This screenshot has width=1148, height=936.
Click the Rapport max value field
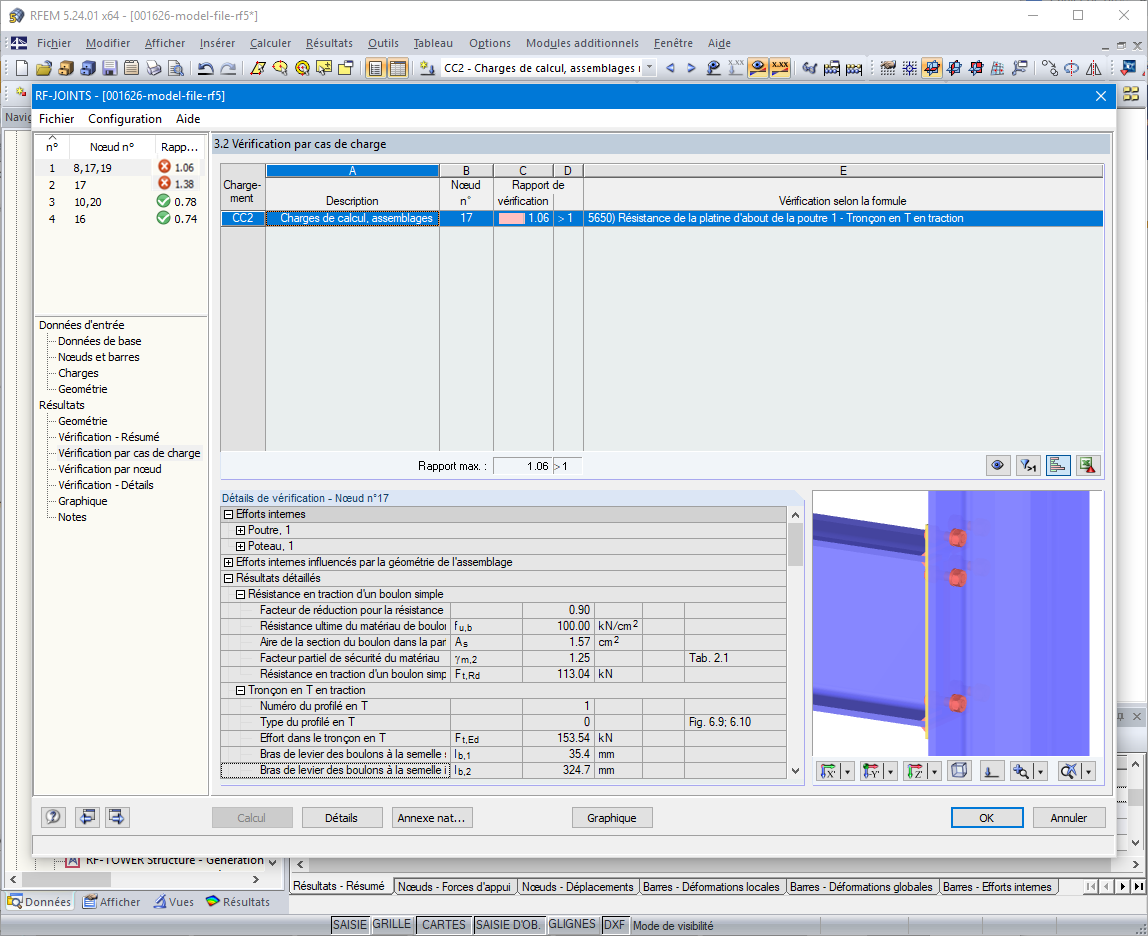[x=523, y=466]
